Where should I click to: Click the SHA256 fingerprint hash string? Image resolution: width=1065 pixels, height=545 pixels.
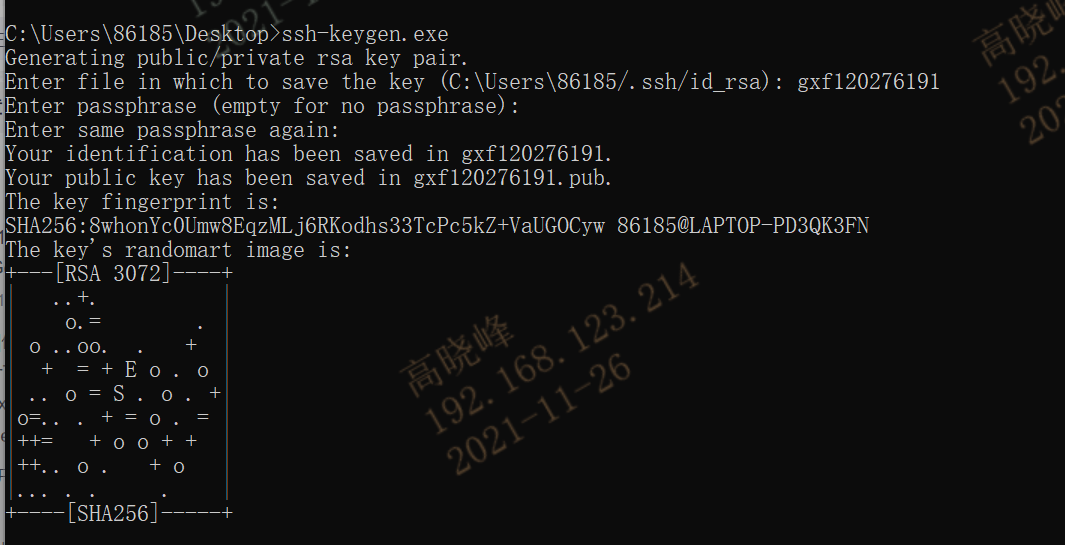point(305,226)
